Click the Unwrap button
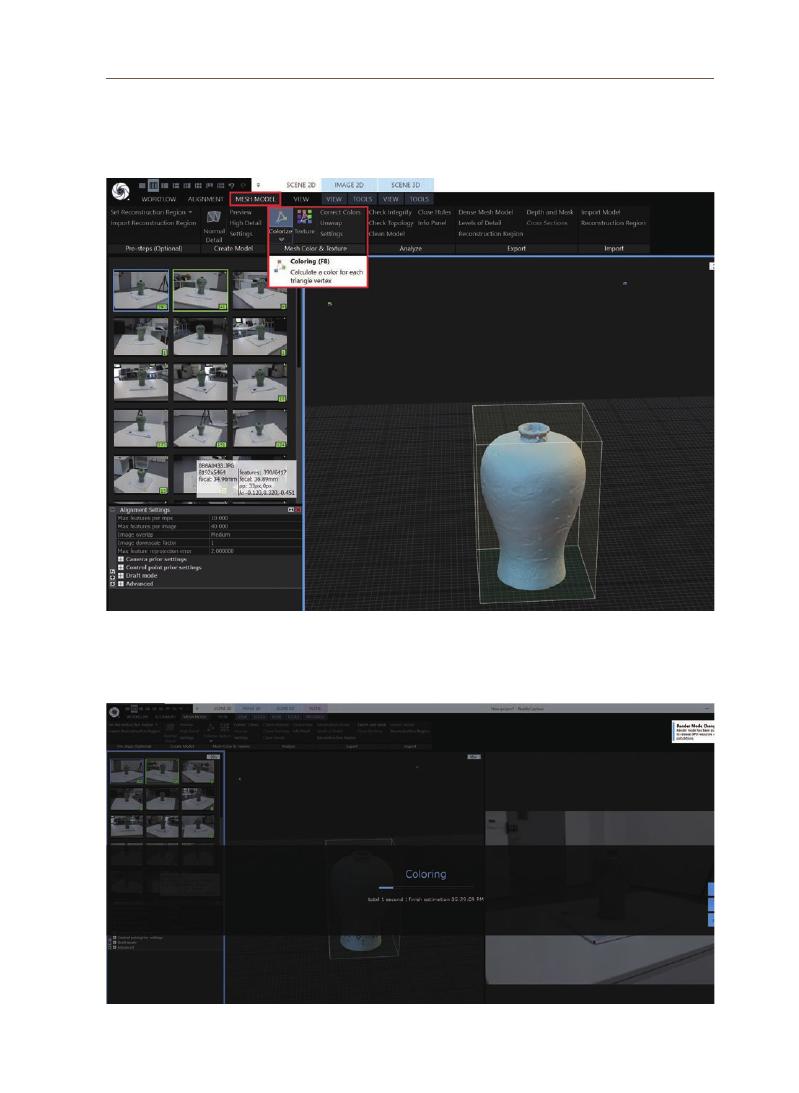The image size is (799, 1093). (x=330, y=223)
